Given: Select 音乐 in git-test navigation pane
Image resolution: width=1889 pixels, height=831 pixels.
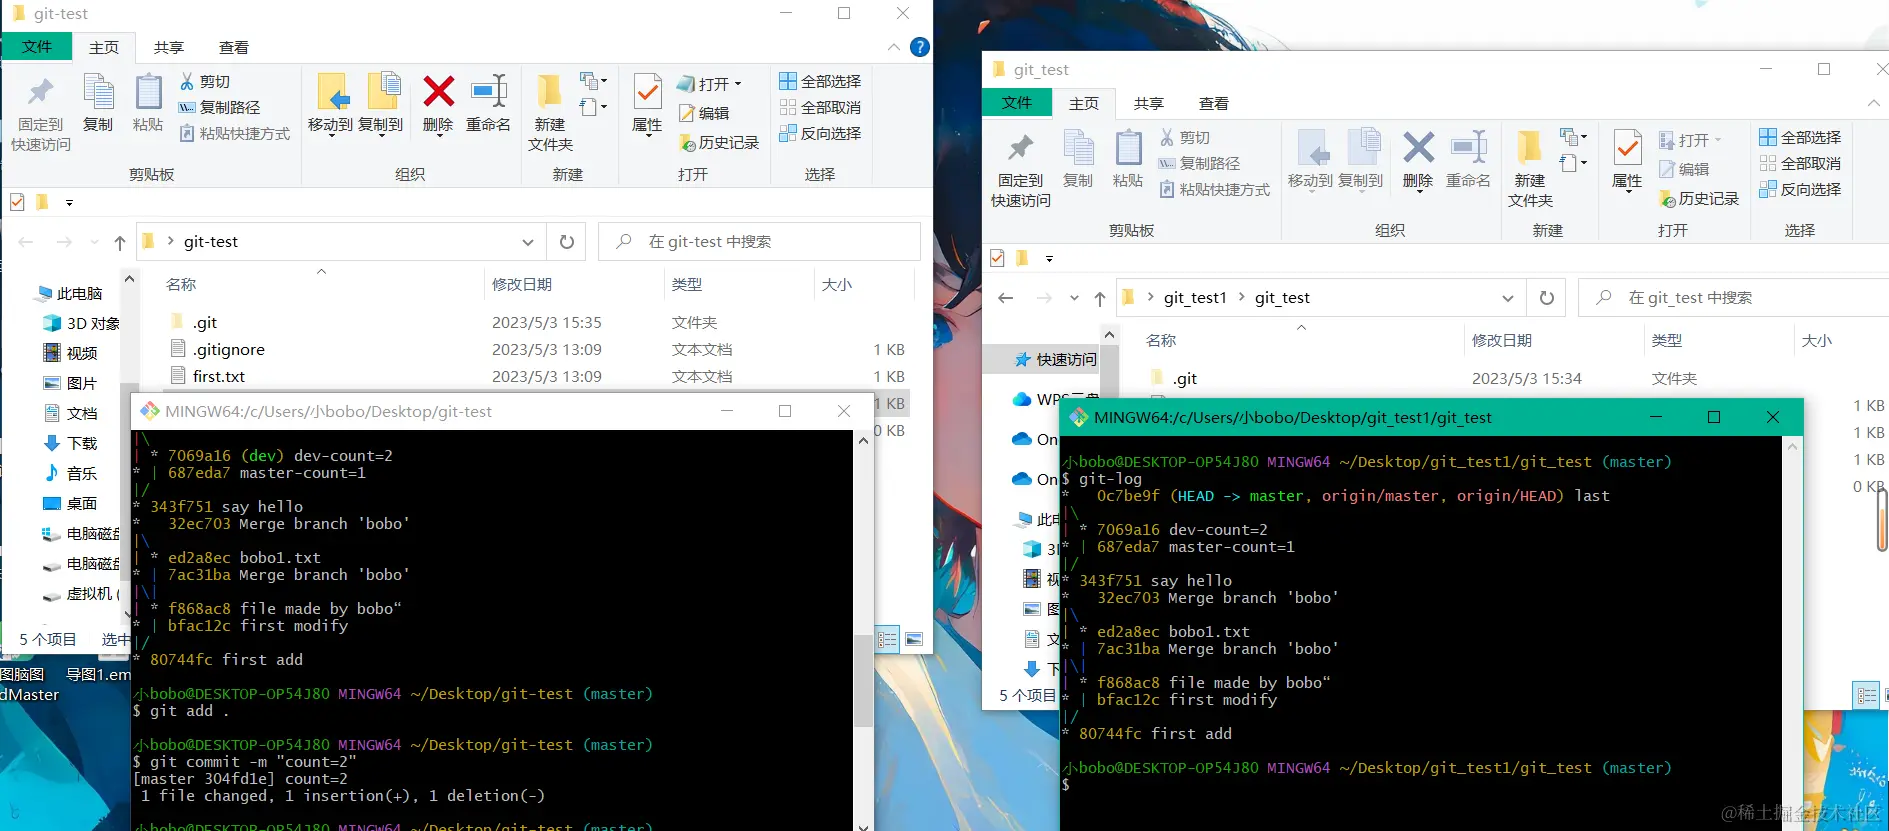Looking at the screenshot, I should coord(71,473).
